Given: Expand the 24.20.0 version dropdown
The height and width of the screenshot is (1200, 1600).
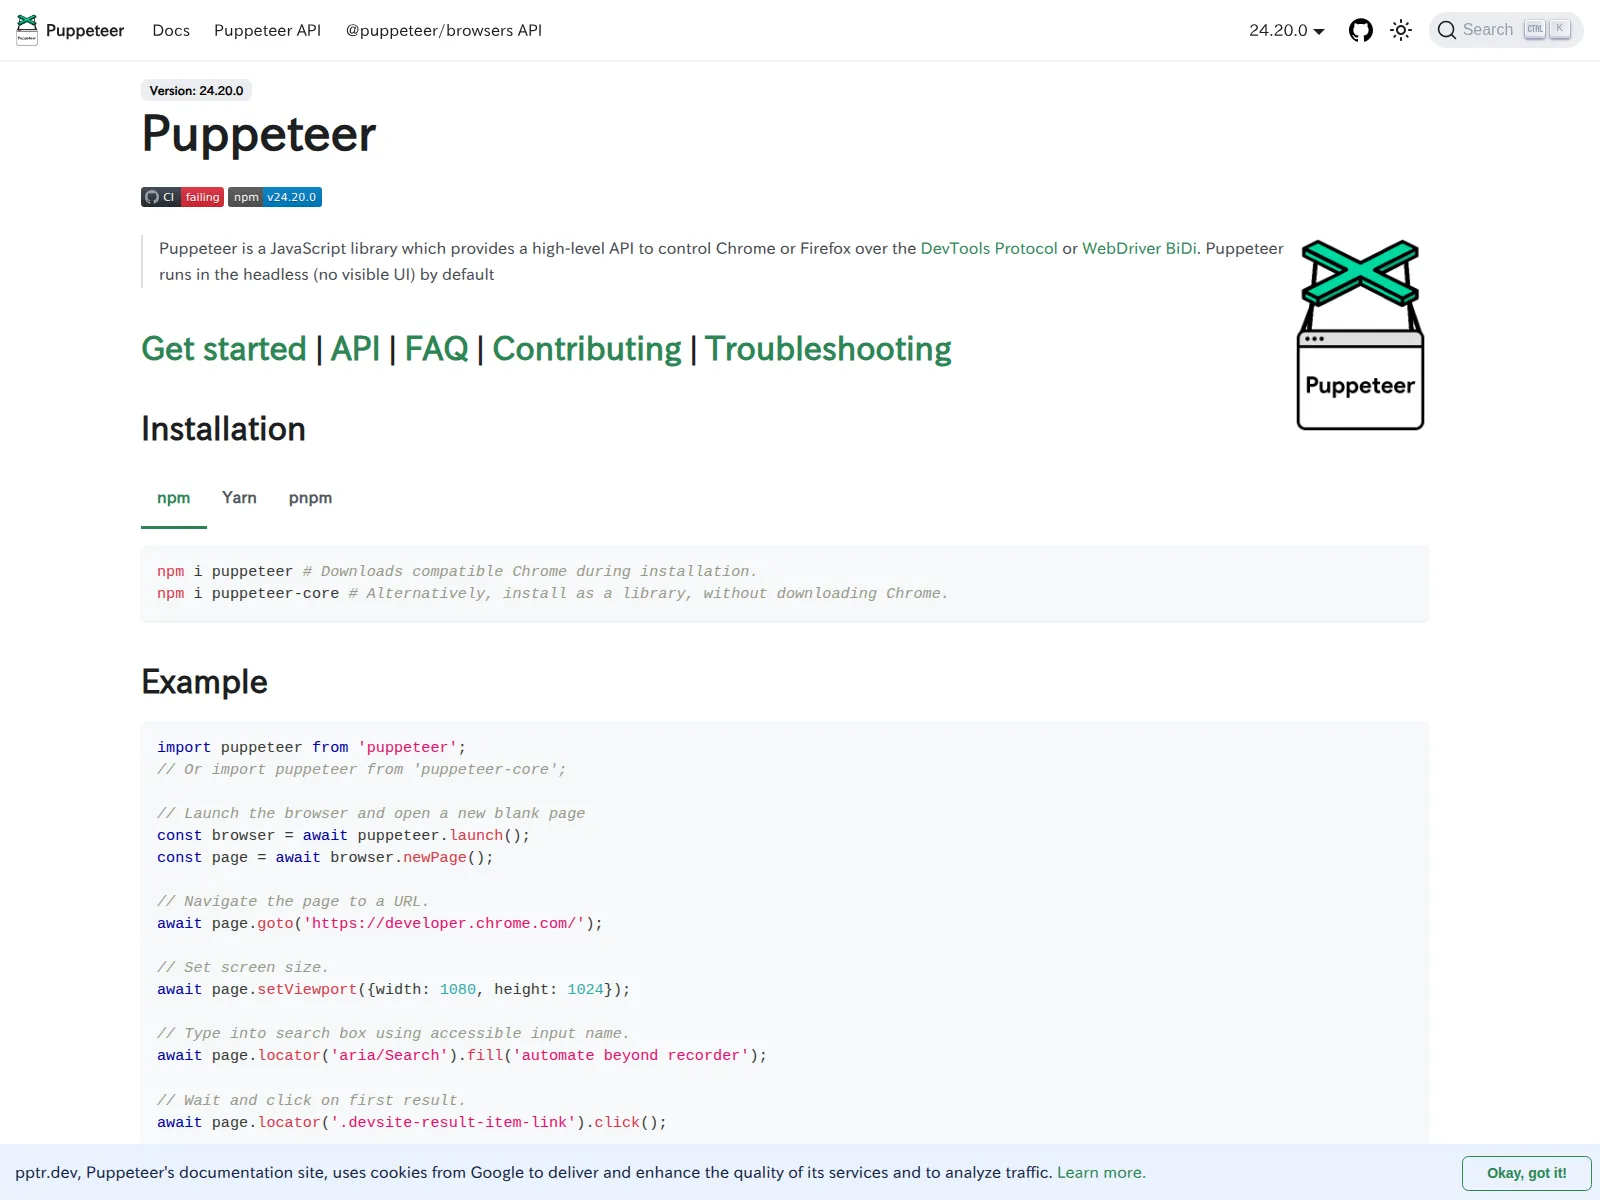Looking at the screenshot, I should click(1286, 30).
